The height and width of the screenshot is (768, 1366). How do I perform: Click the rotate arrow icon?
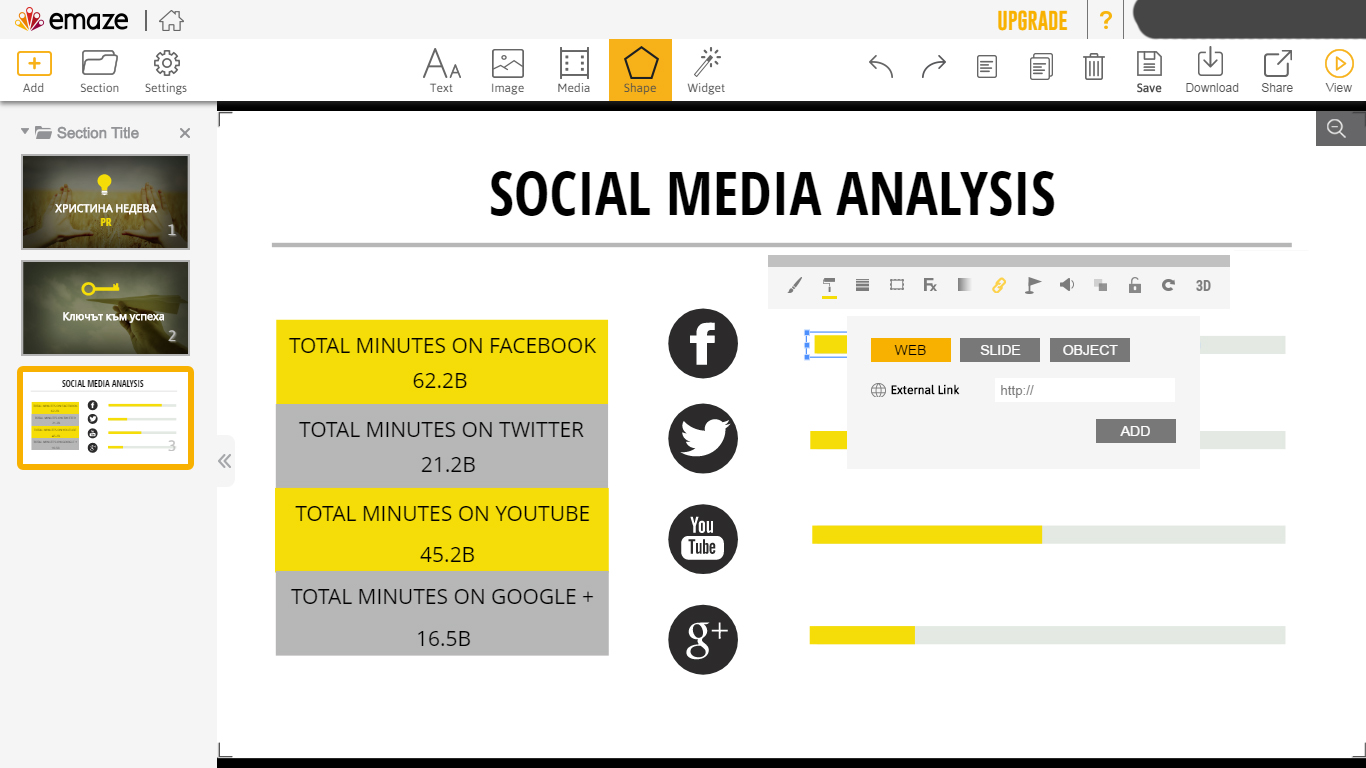click(1168, 285)
